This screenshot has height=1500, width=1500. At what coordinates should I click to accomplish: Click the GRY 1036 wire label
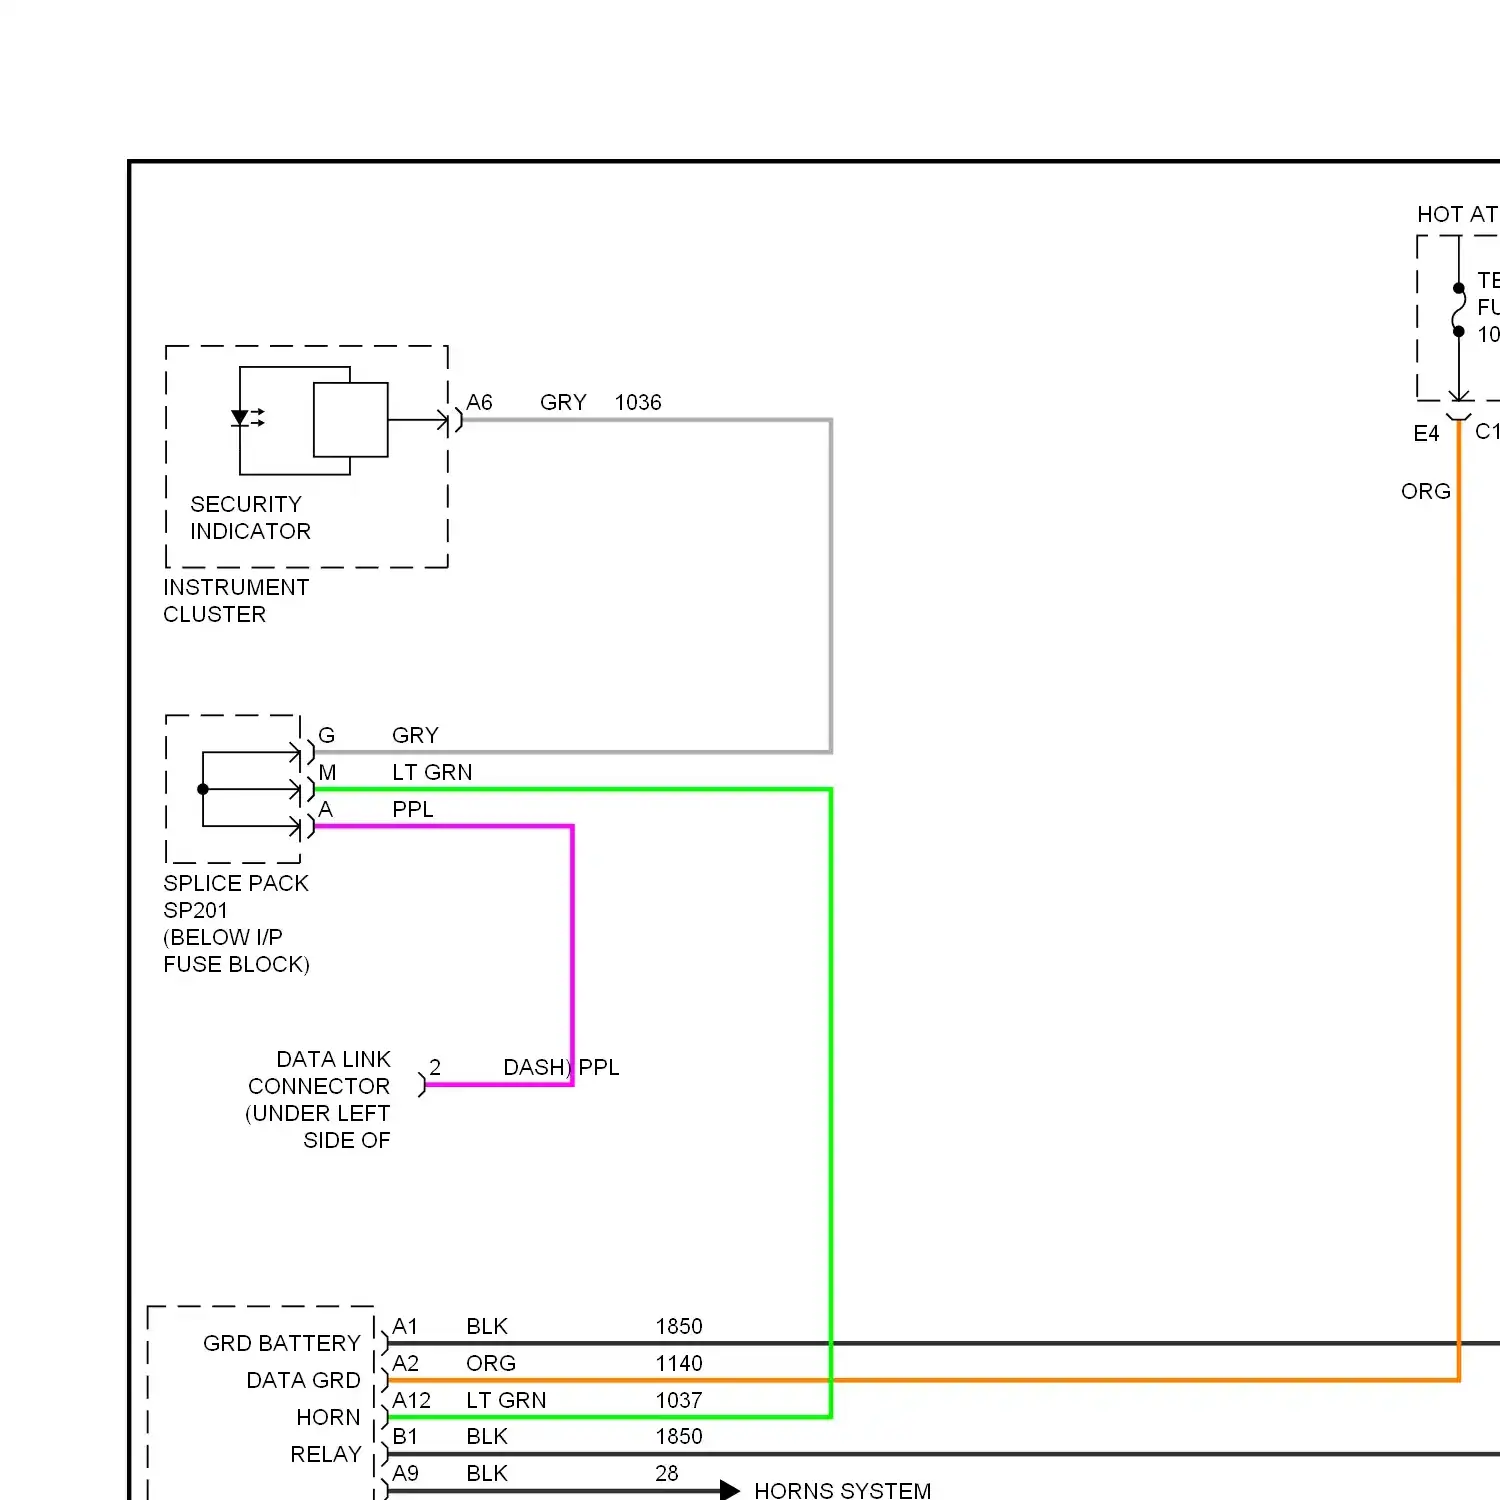600,402
